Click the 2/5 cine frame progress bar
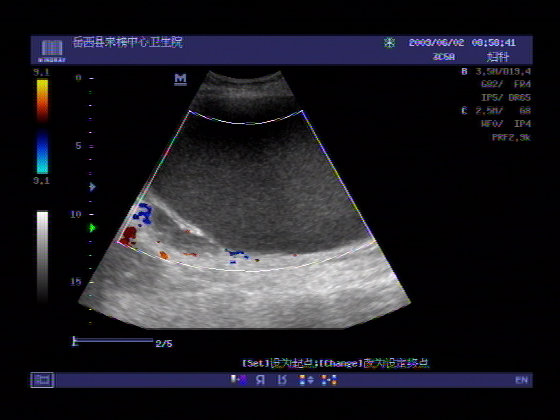The width and height of the screenshot is (560, 420). coord(113,341)
